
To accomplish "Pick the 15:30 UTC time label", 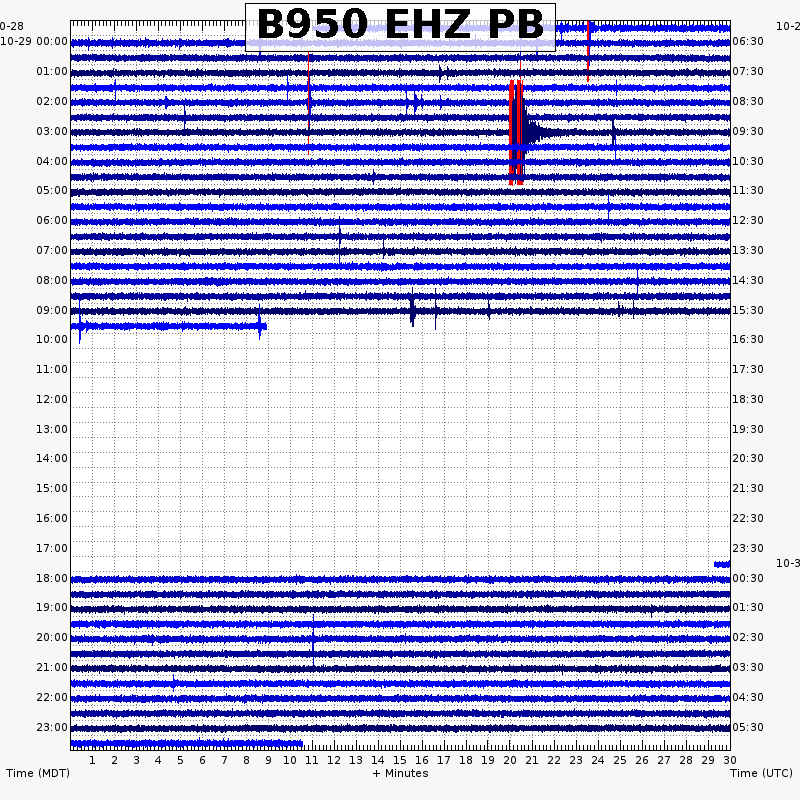I will coord(748,311).
